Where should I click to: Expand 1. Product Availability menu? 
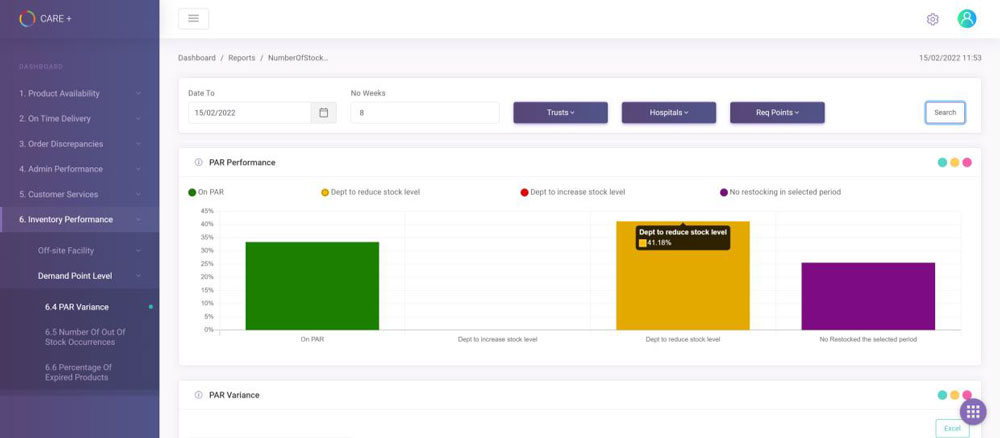pos(80,94)
